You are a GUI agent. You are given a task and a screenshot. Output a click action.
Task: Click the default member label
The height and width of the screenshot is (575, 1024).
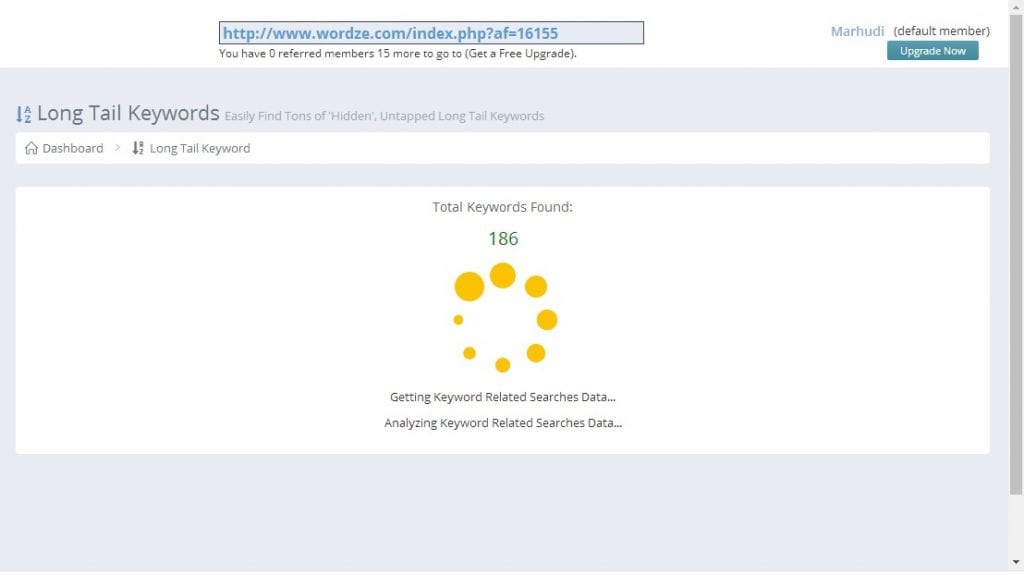941,31
